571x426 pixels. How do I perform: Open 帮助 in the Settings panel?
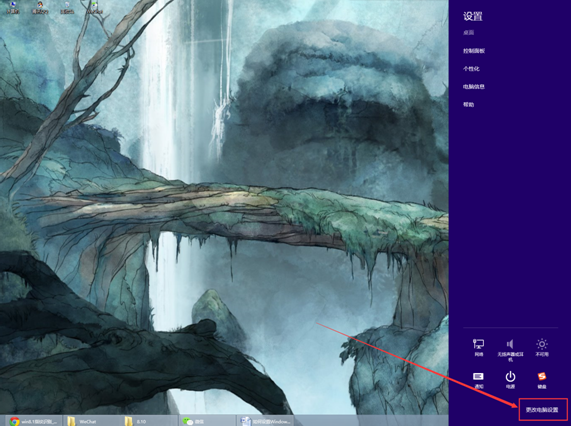click(x=468, y=104)
